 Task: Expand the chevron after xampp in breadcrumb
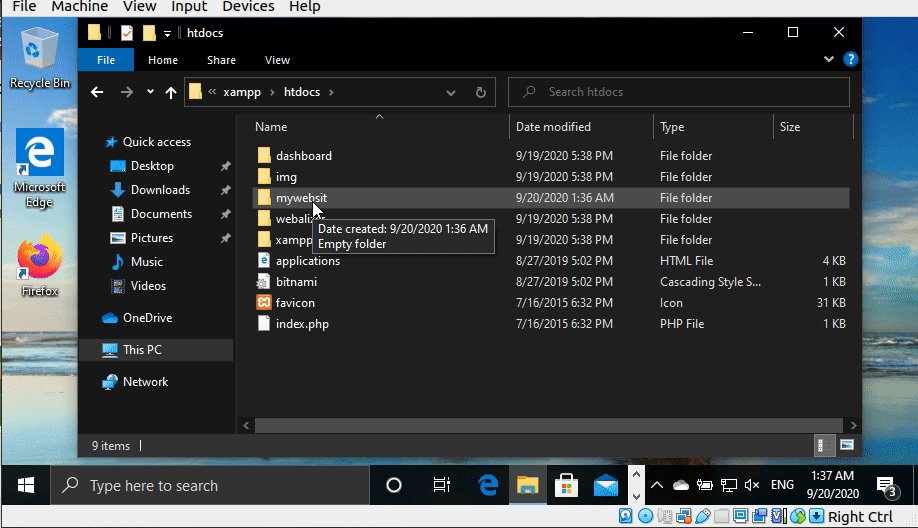point(272,92)
